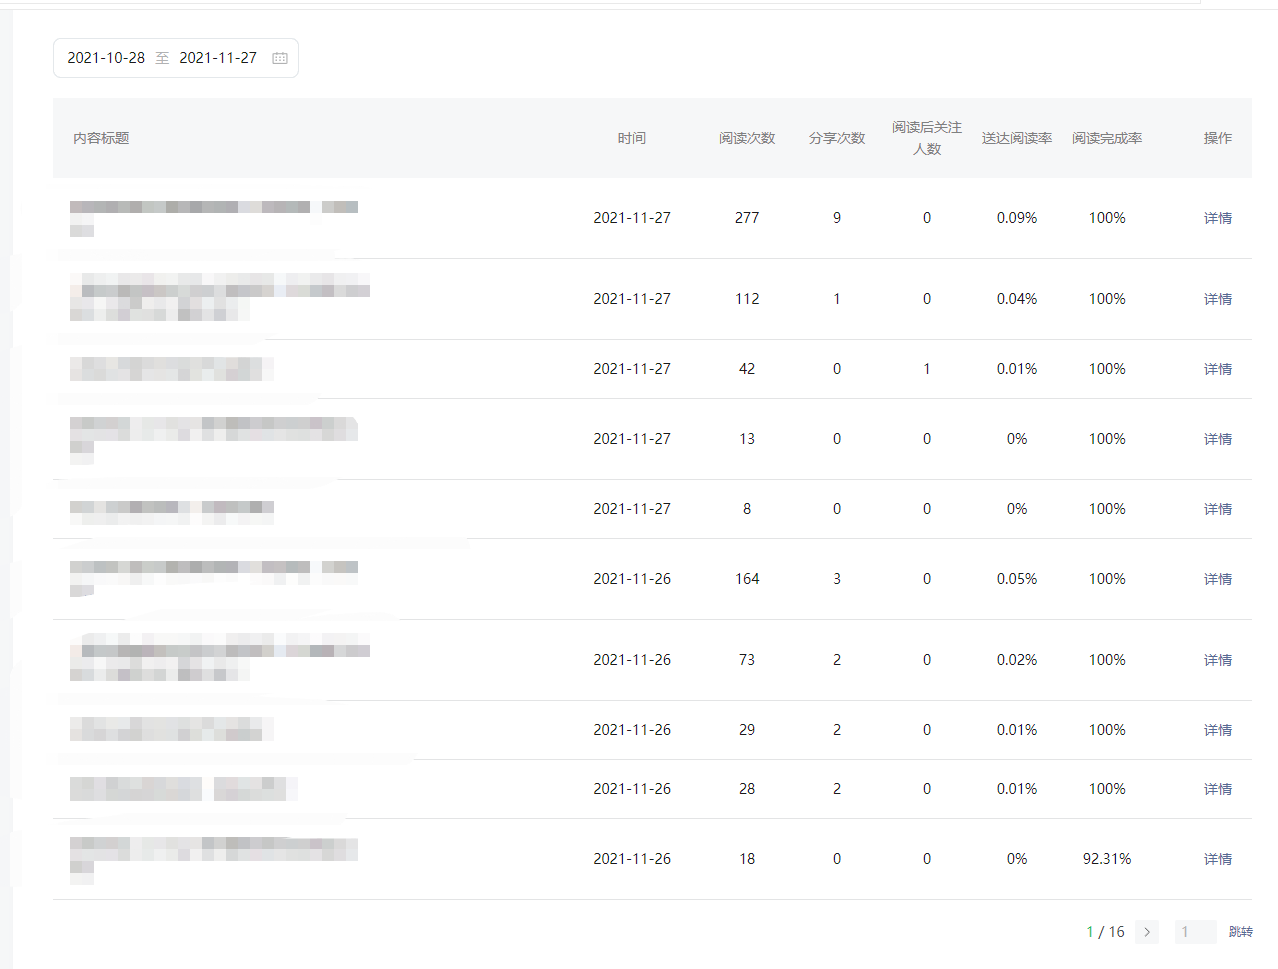Click the start date 2021-10-28 field
The width and height of the screenshot is (1278, 969).
[x=106, y=58]
